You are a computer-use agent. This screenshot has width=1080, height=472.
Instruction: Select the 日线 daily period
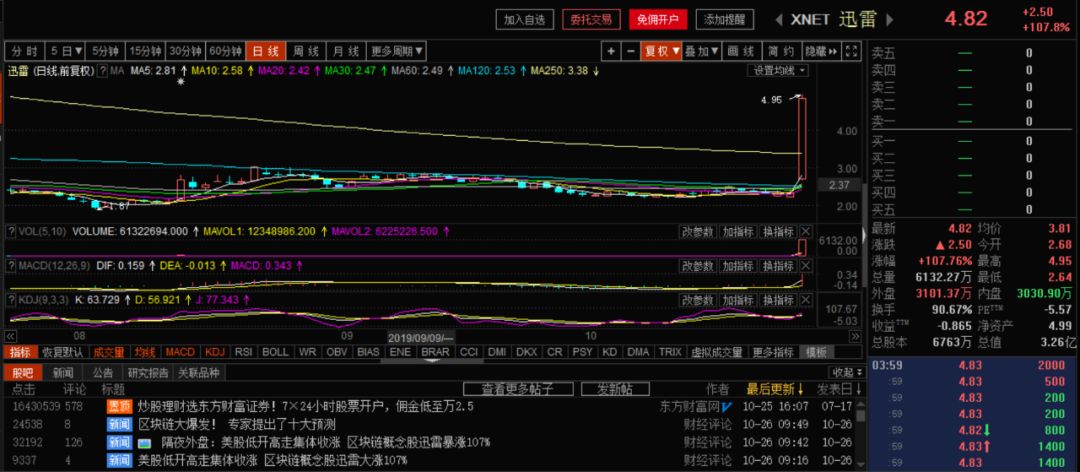(x=266, y=51)
